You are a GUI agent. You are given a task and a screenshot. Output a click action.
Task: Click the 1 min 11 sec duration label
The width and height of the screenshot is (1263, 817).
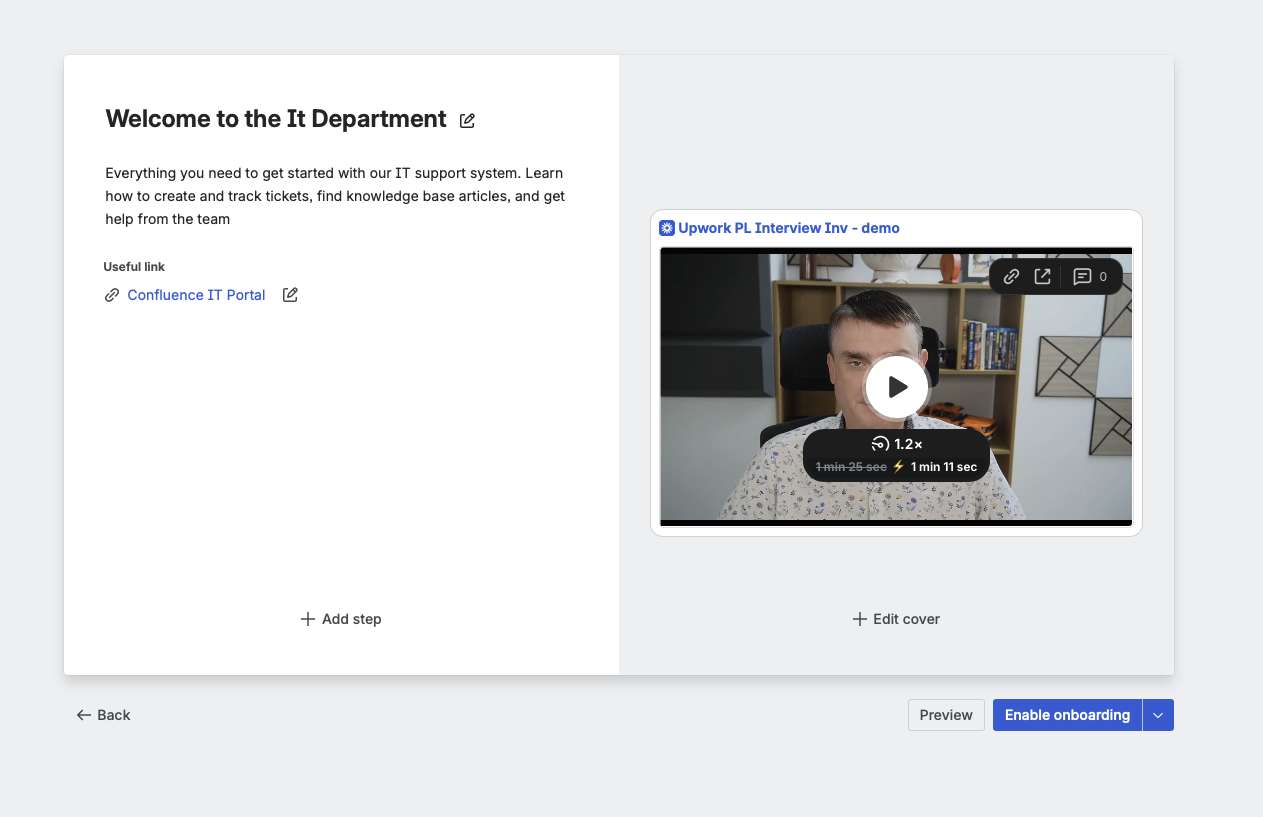click(x=943, y=467)
